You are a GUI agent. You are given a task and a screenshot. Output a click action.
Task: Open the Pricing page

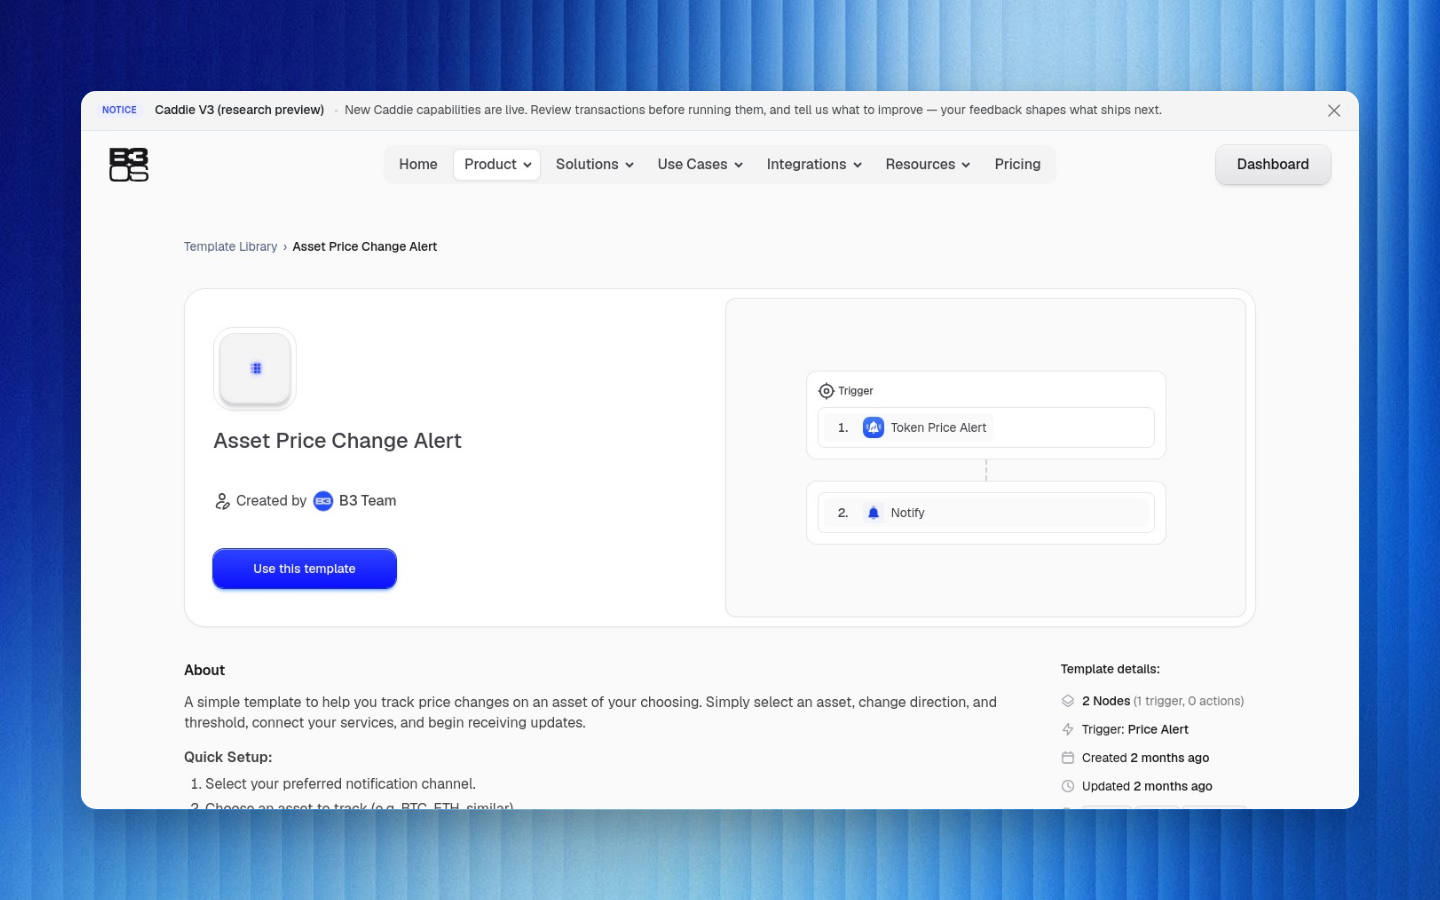(1017, 165)
